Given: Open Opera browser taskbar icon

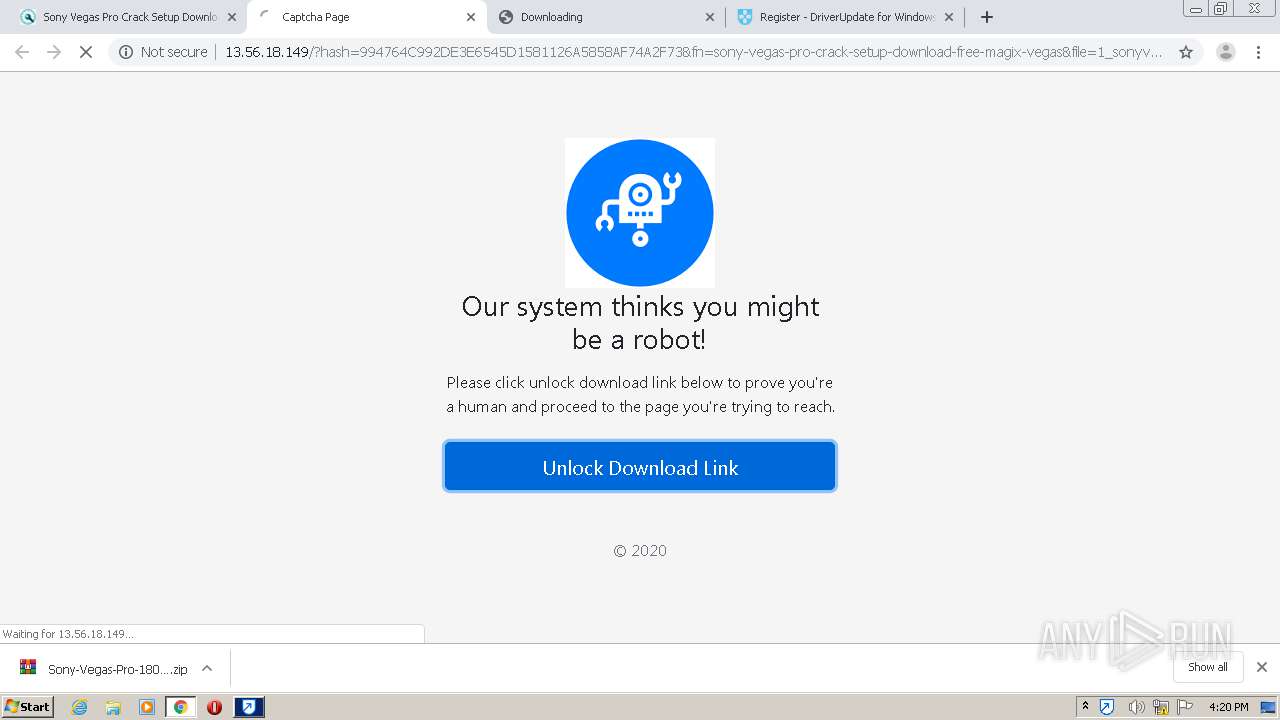Looking at the screenshot, I should point(214,707).
